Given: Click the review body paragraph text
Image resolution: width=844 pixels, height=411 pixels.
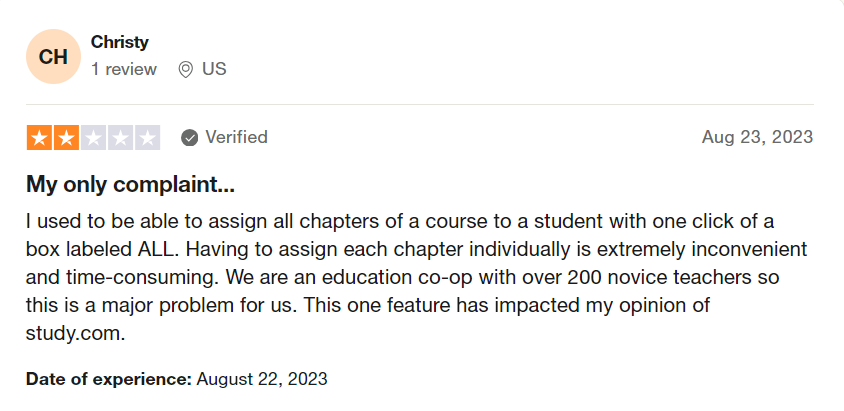Looking at the screenshot, I should pos(417,278).
